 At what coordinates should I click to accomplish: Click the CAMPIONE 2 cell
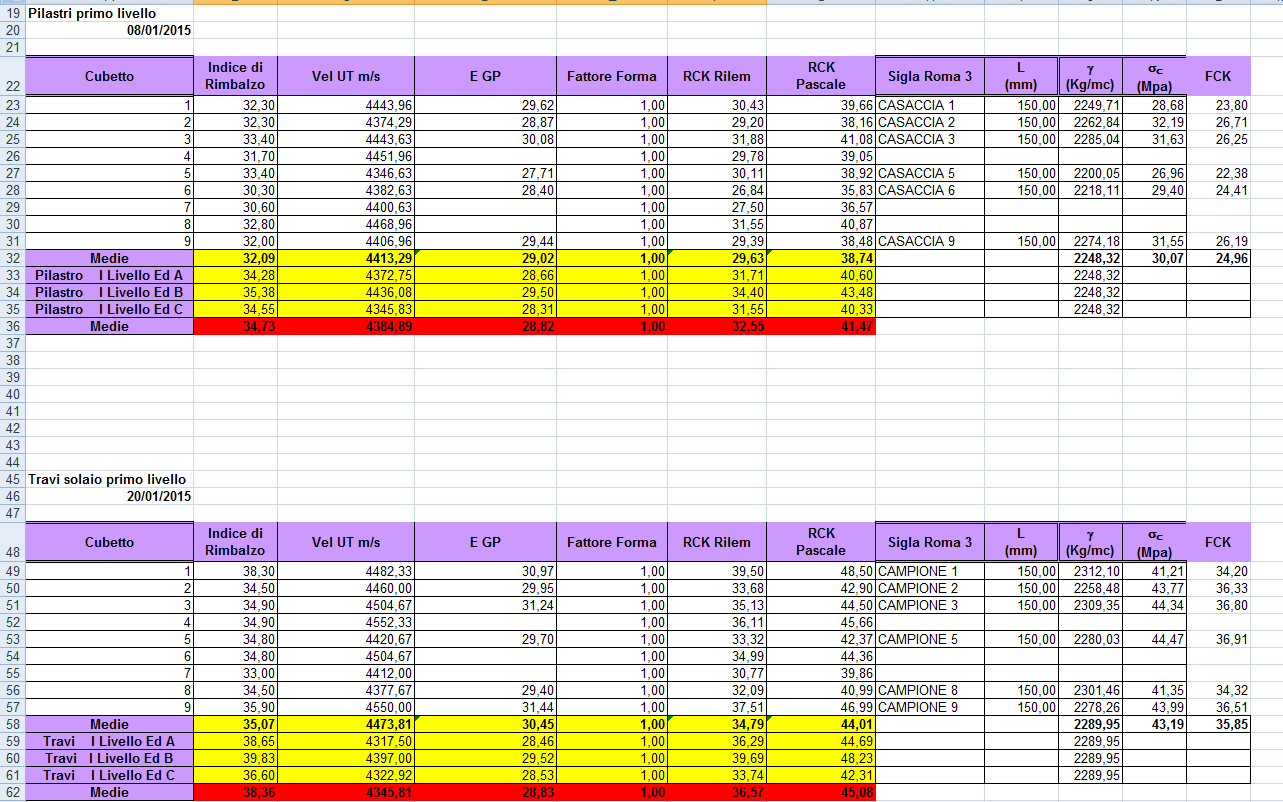[930, 588]
